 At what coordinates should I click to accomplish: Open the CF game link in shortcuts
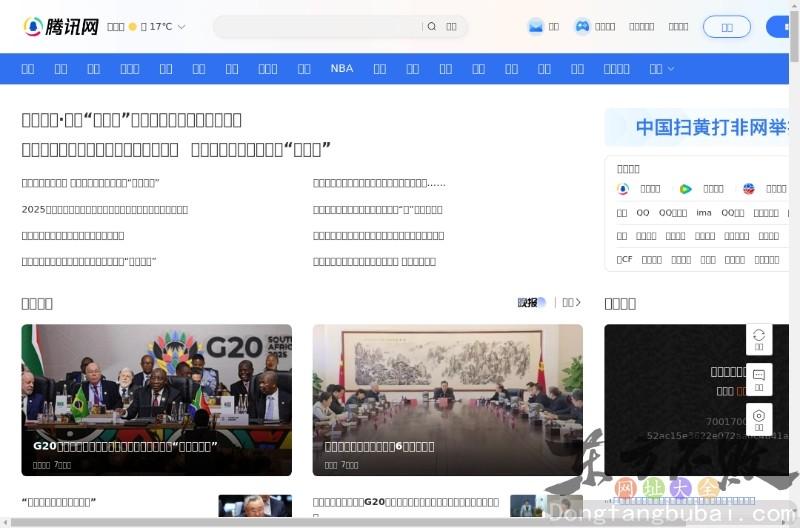click(x=624, y=260)
